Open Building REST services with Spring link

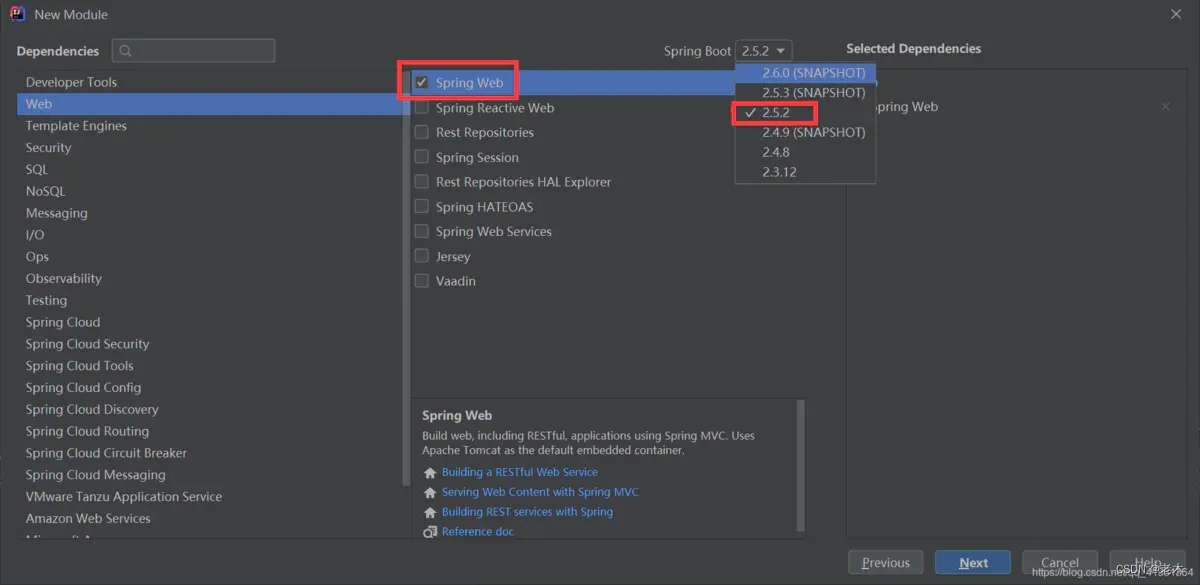coord(527,512)
